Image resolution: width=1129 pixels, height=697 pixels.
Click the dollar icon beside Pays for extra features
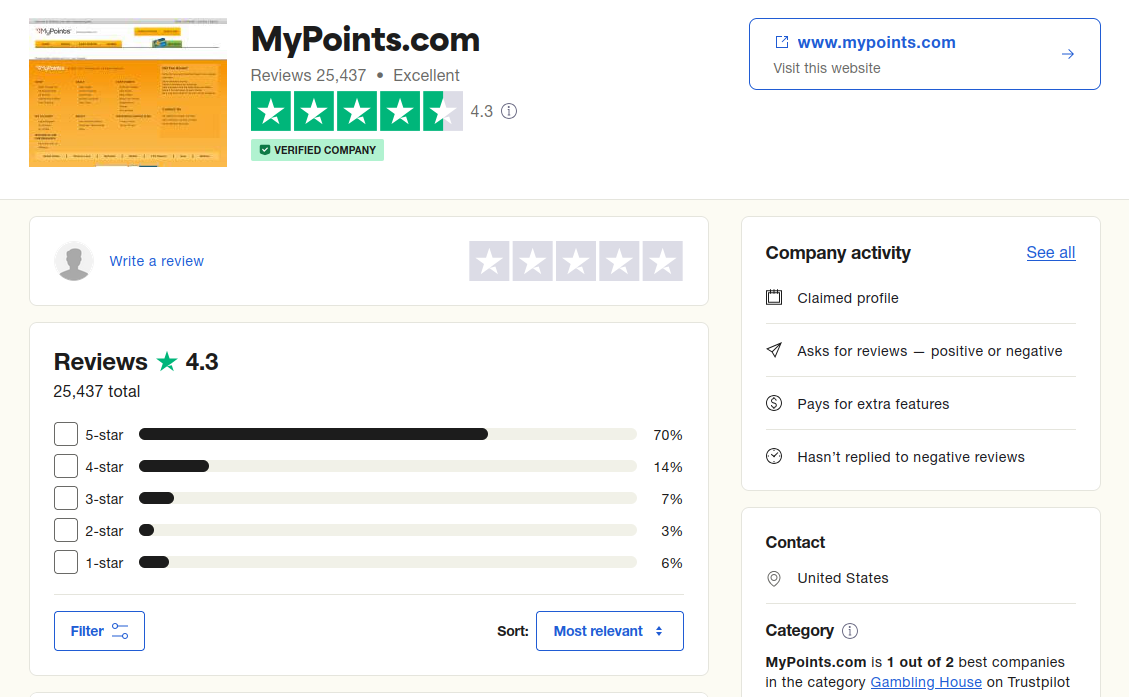pos(773,404)
